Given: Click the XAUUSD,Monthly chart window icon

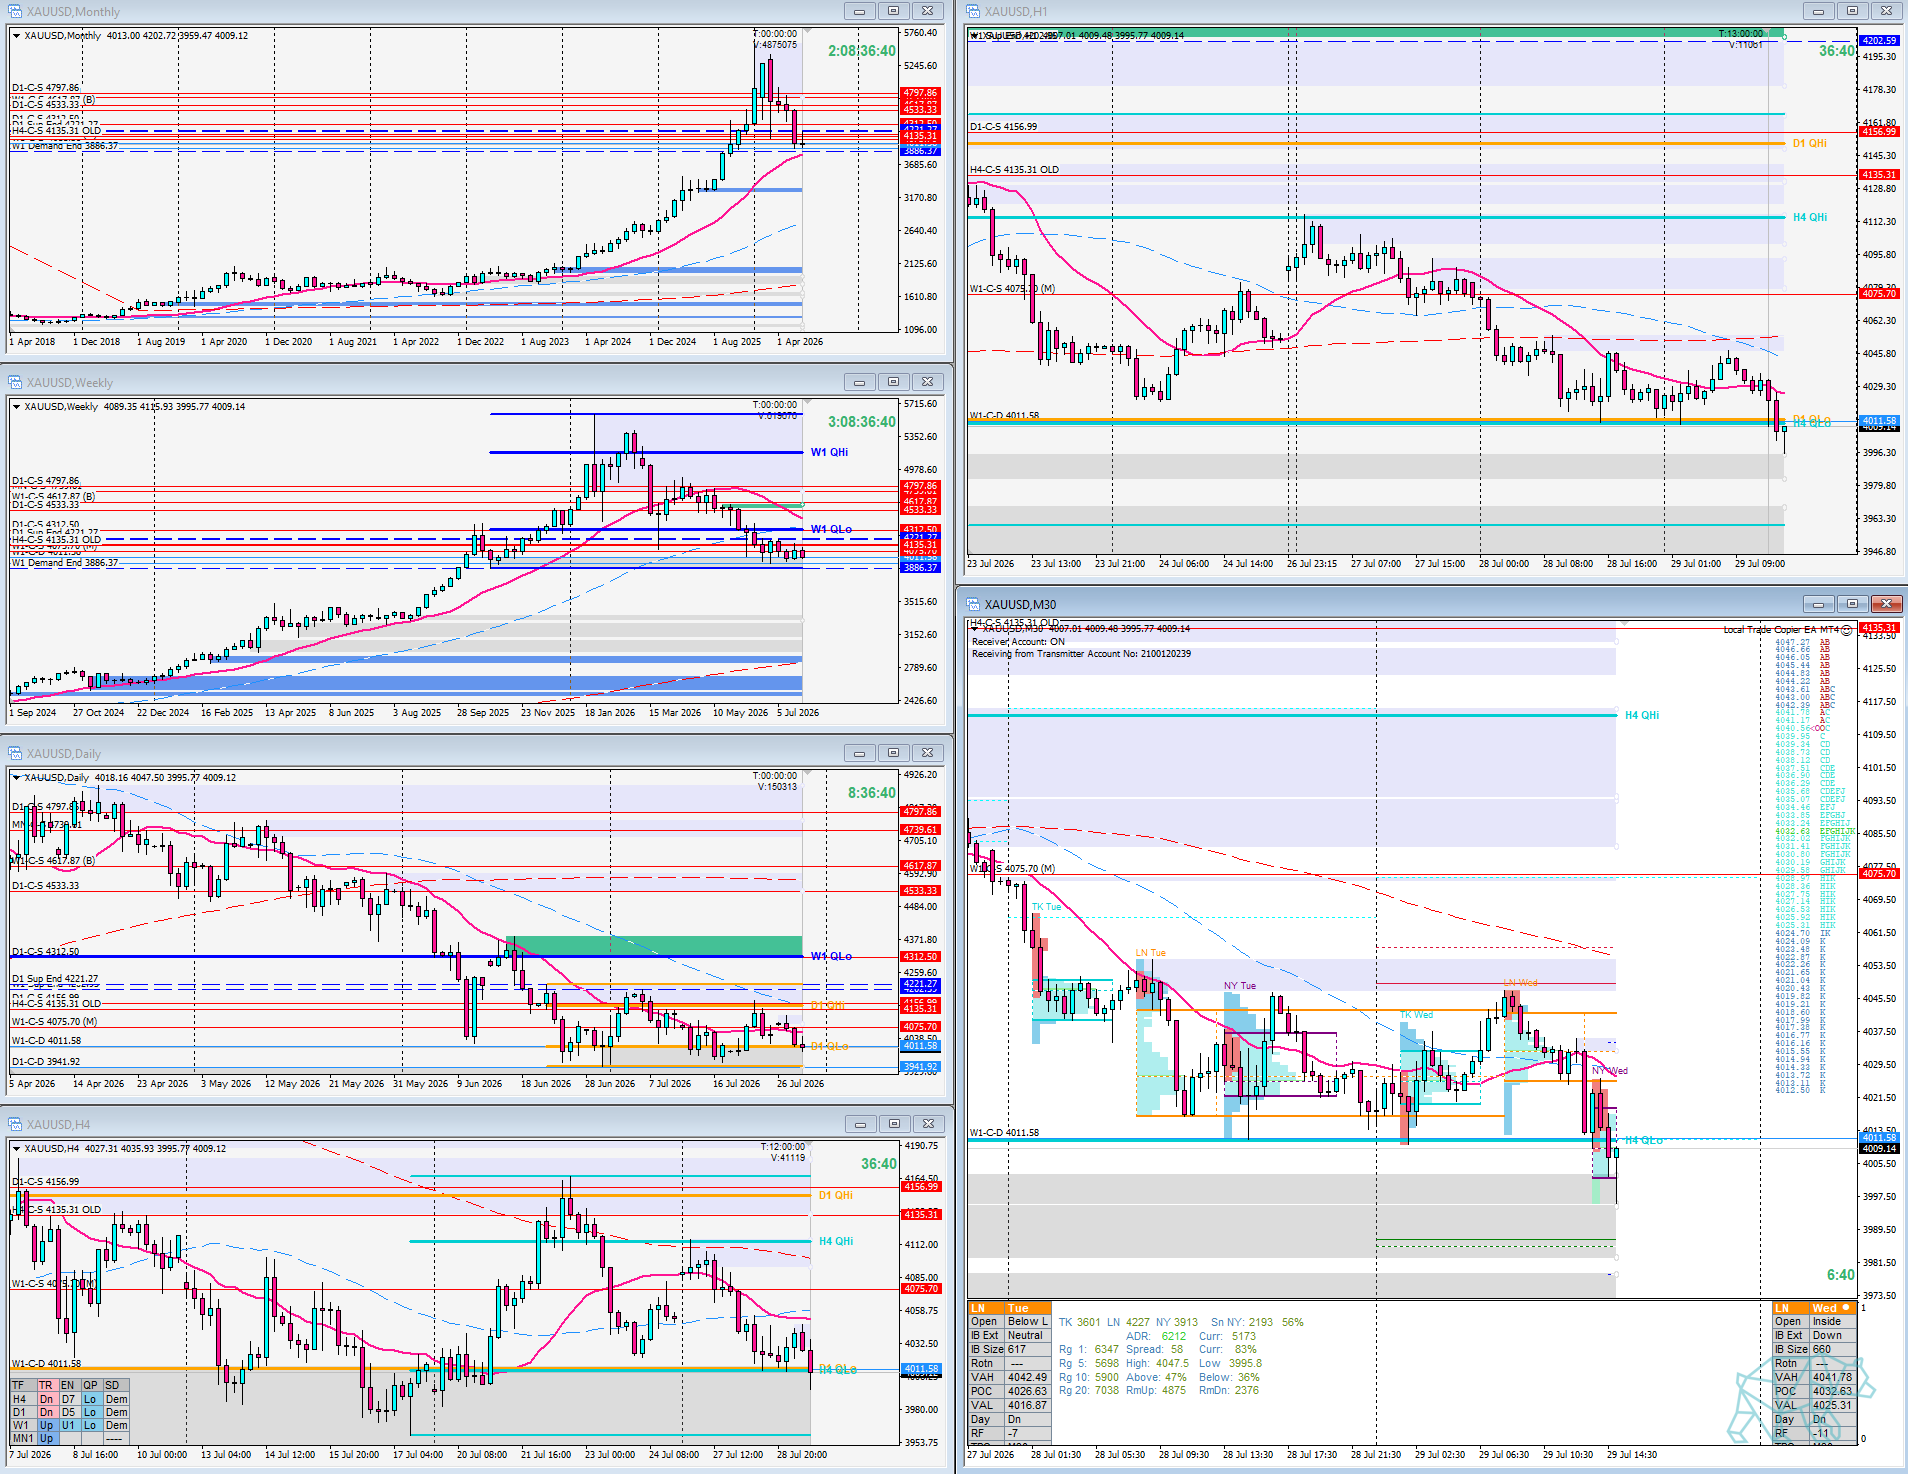Looking at the screenshot, I should (x=15, y=11).
